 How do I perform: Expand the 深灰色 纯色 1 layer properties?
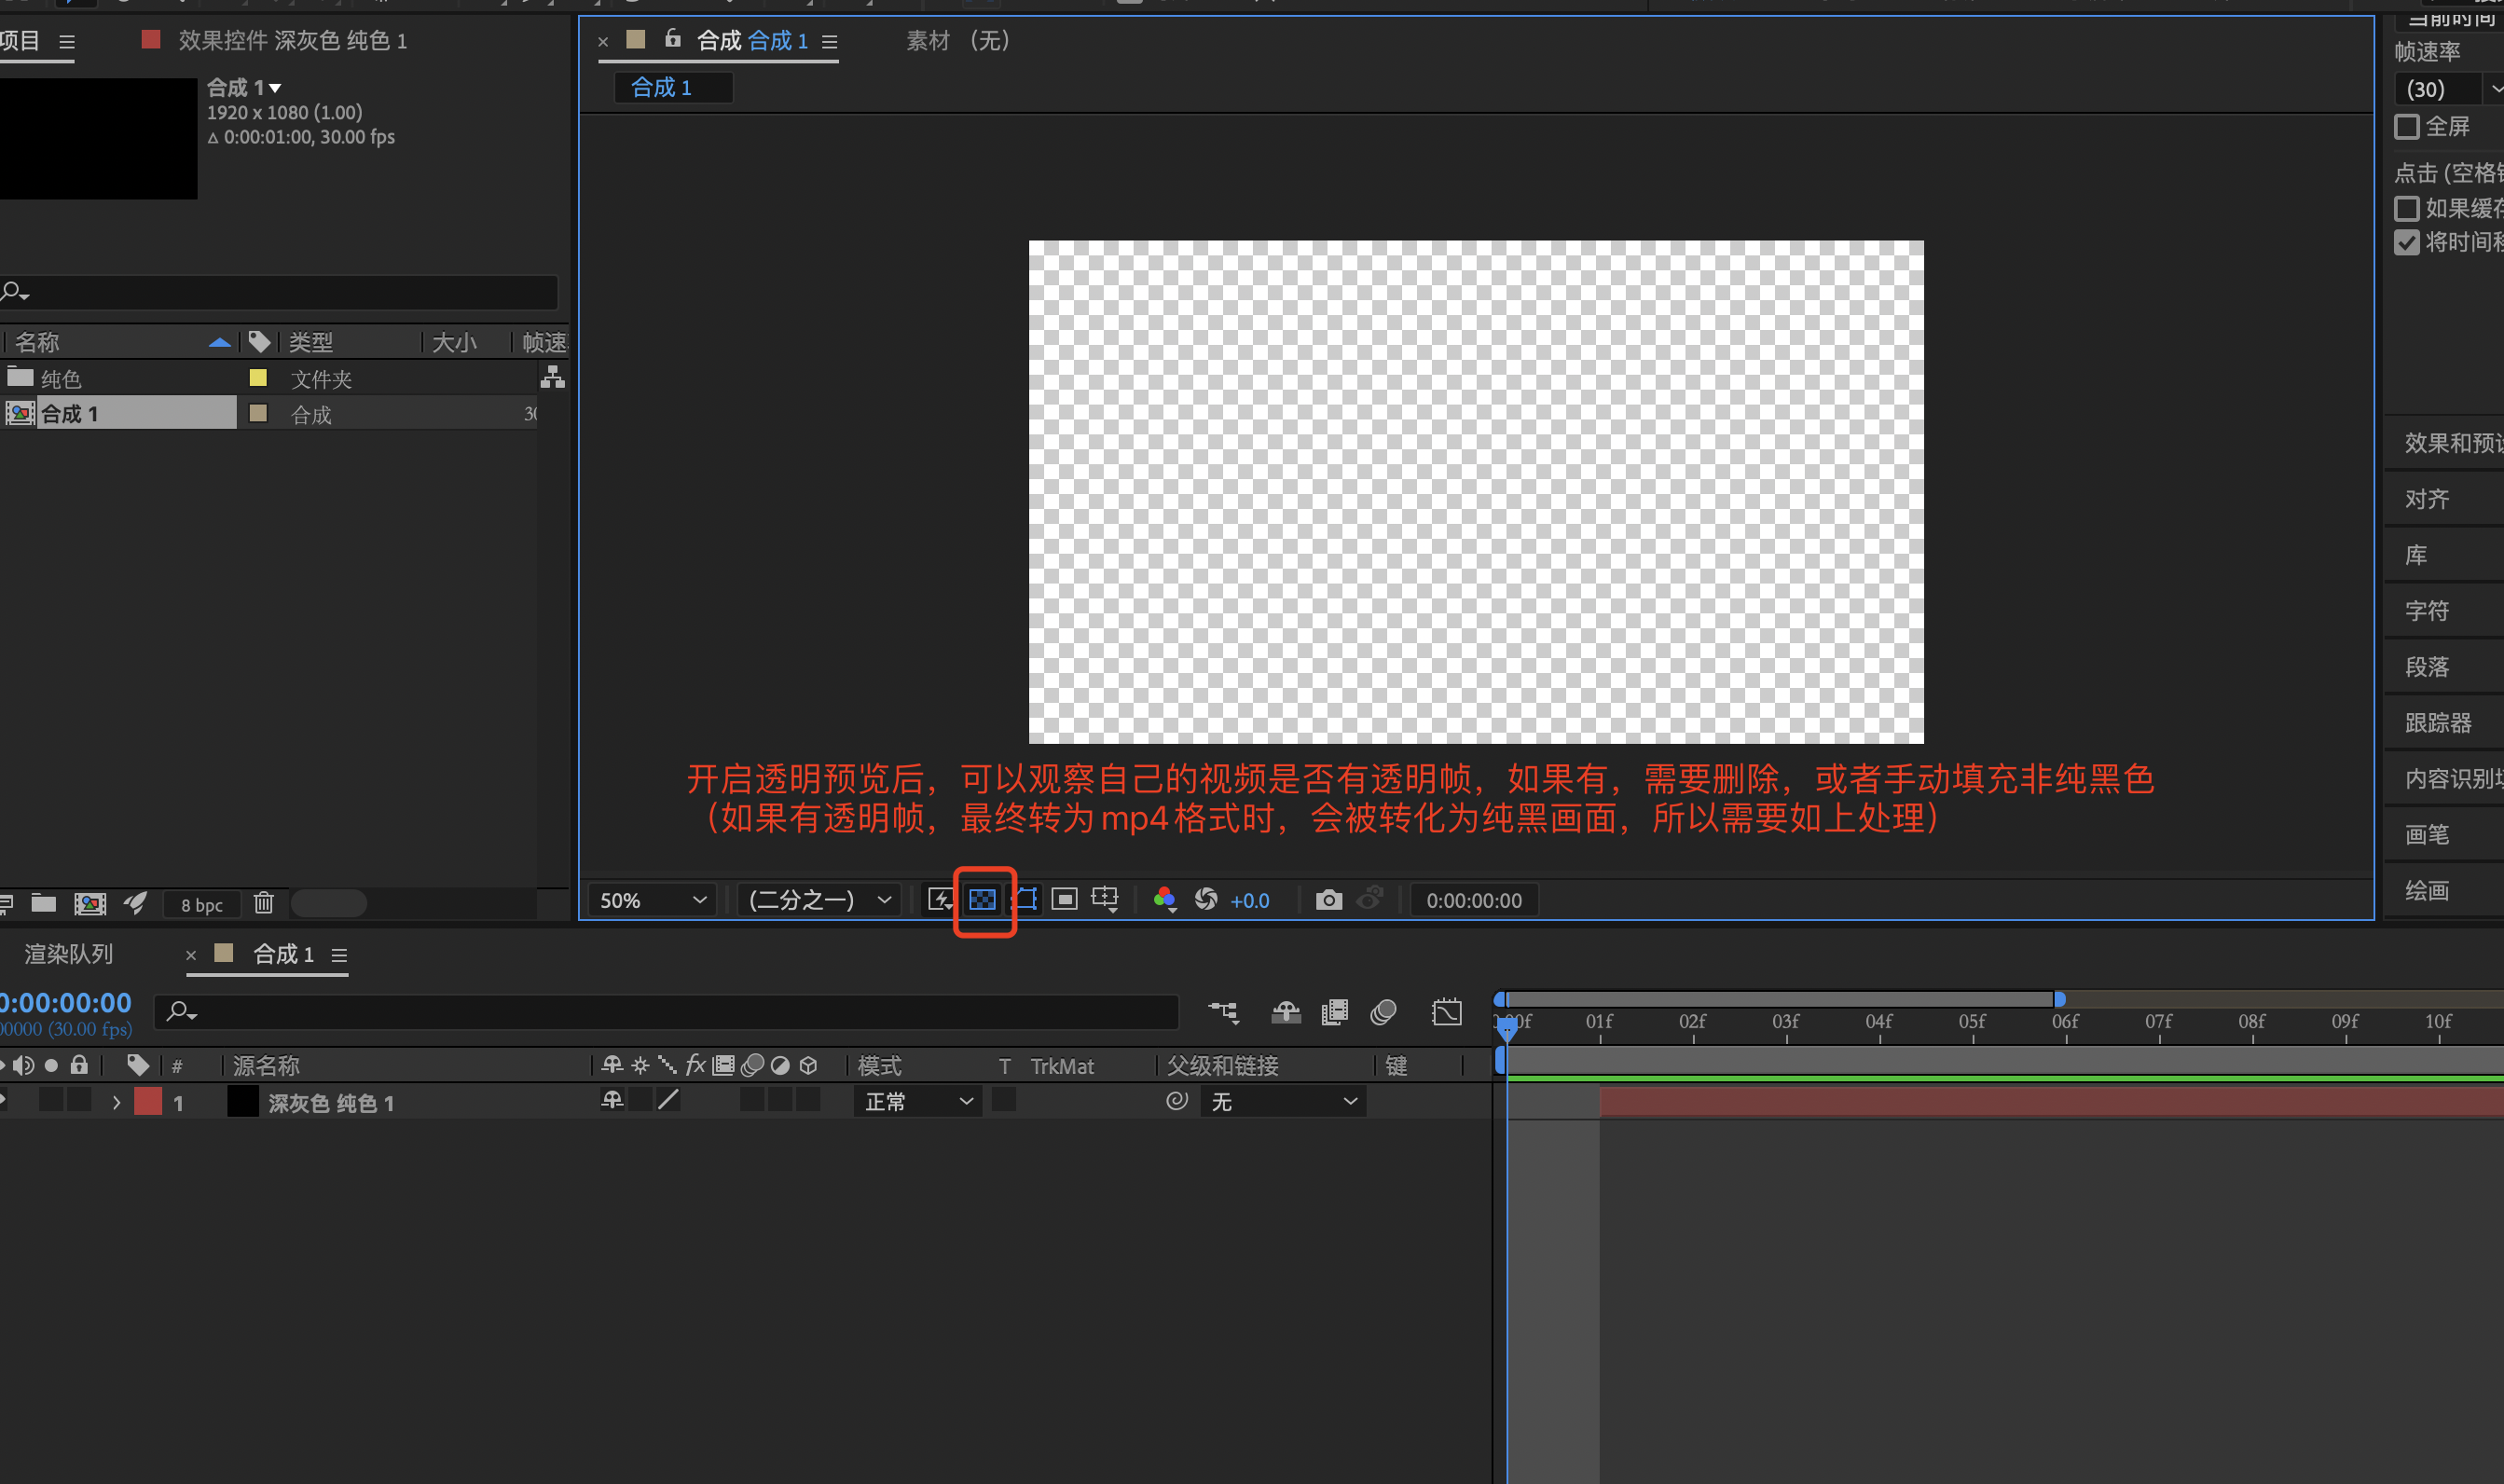click(117, 1103)
